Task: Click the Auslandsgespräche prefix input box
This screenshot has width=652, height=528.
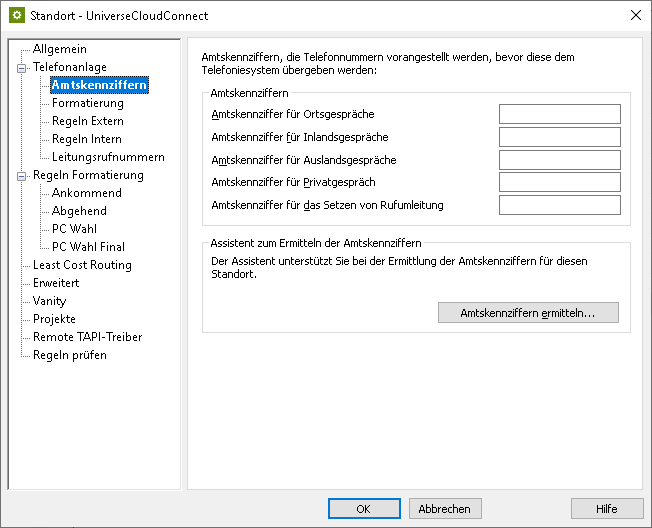Action: coord(559,160)
